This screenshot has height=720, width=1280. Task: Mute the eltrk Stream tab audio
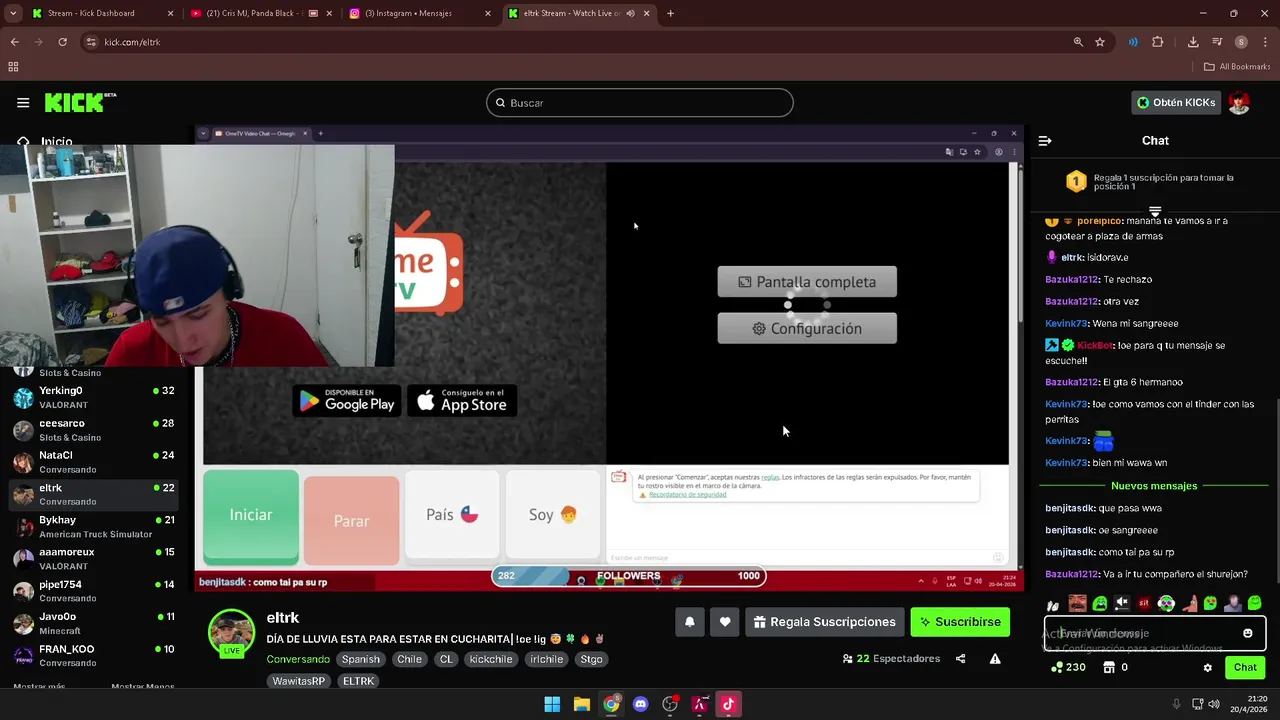coord(630,13)
